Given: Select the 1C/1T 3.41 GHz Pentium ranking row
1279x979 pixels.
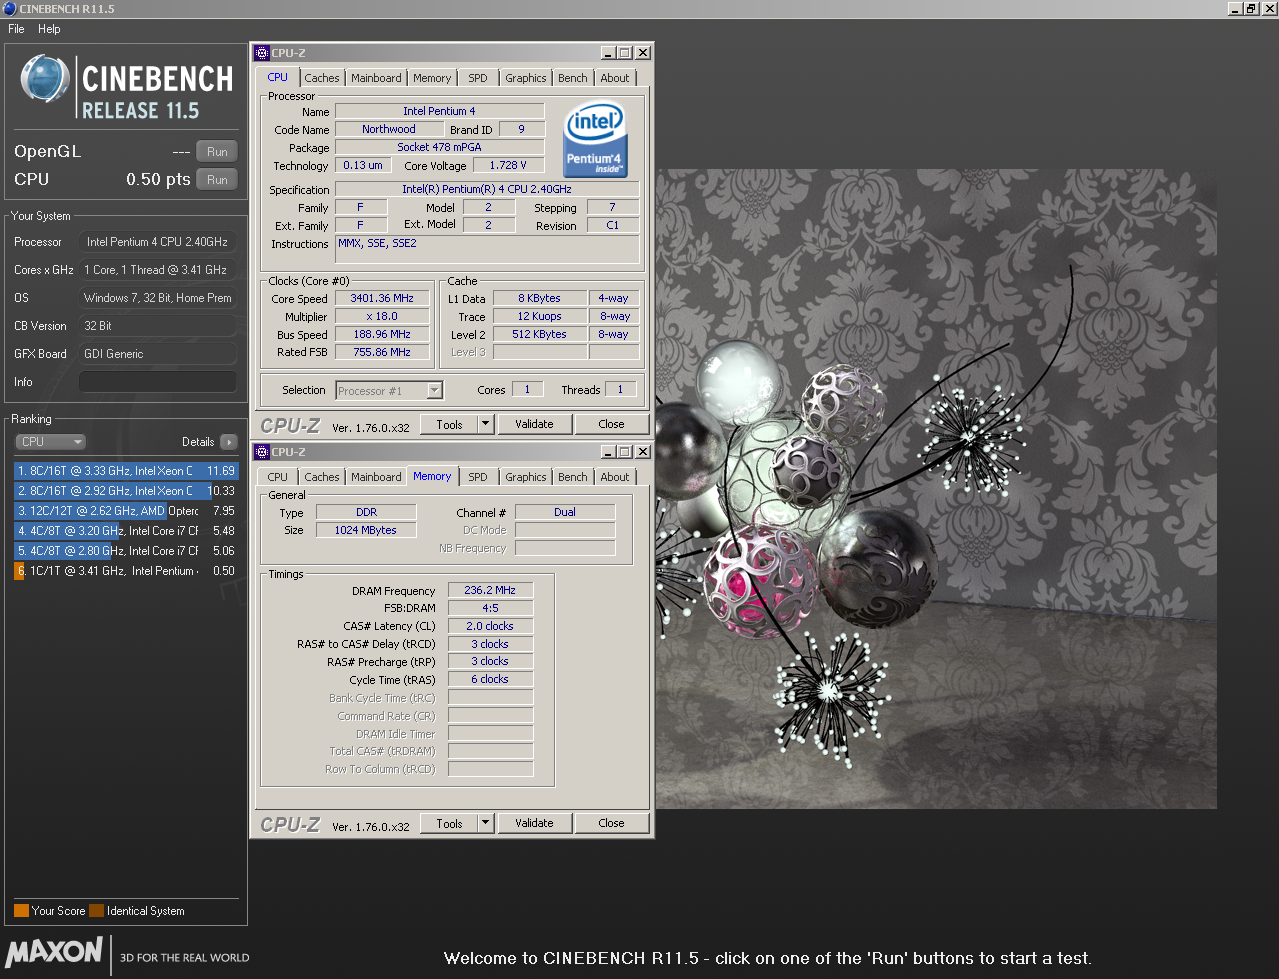Looking at the screenshot, I should tap(126, 571).
